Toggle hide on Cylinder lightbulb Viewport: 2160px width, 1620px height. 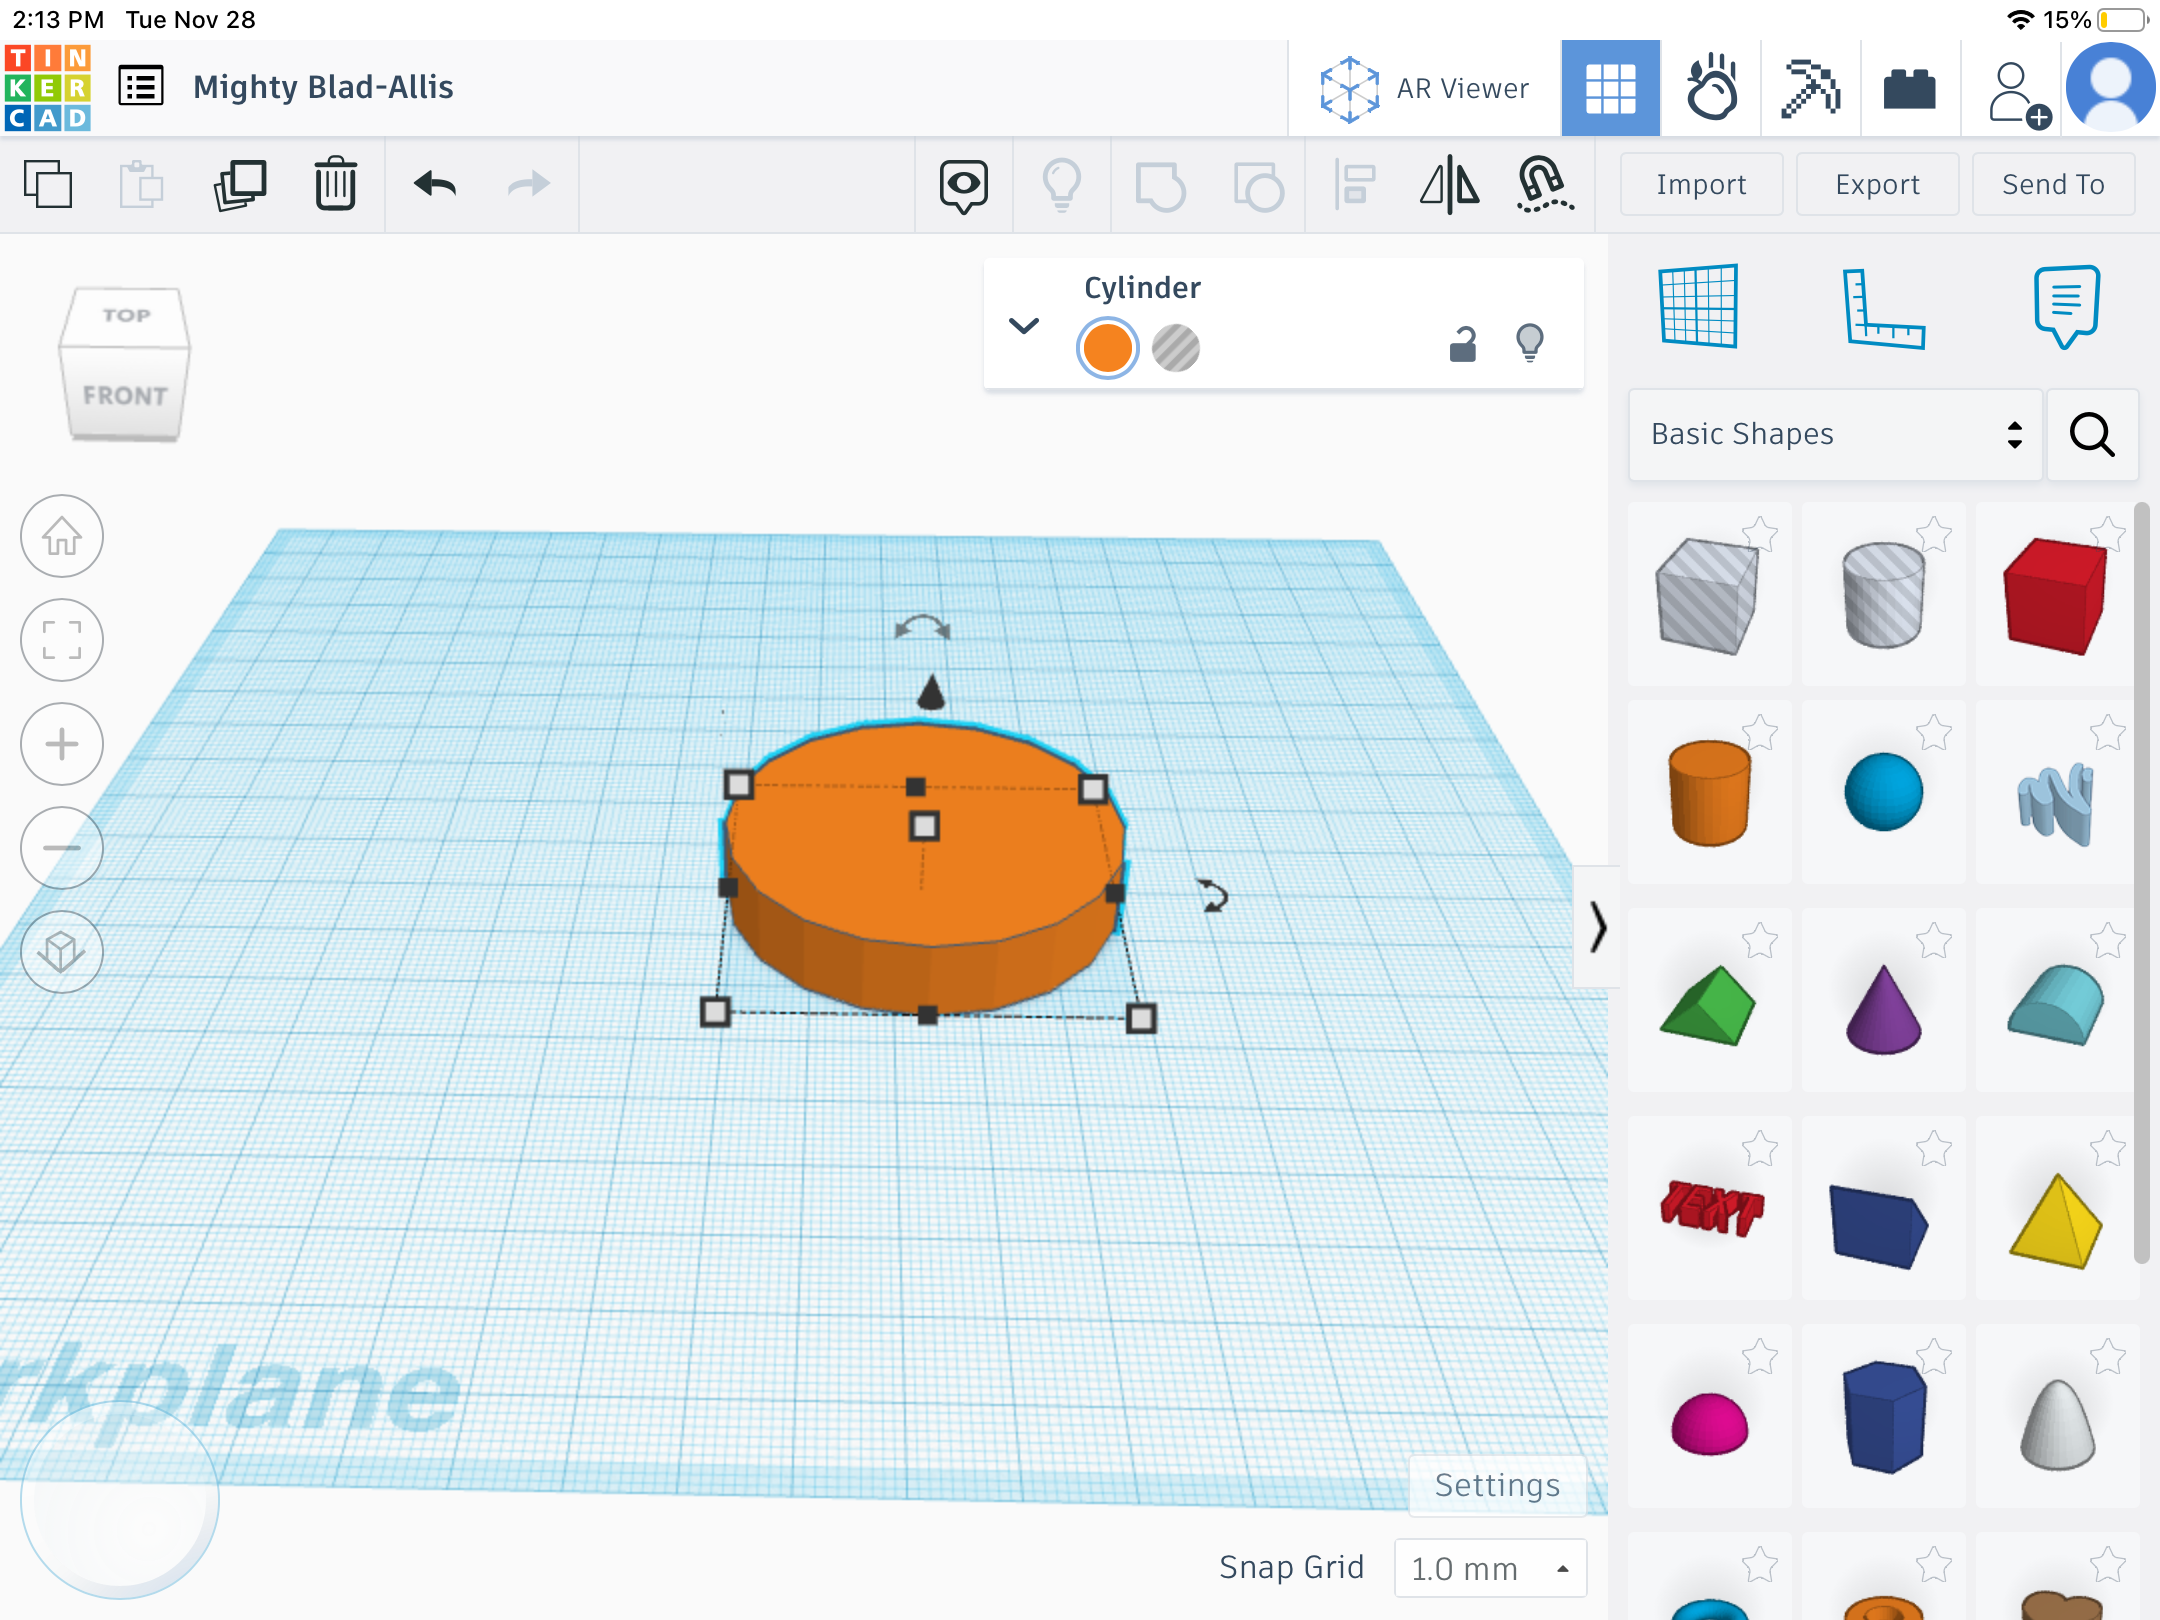pos(1530,344)
